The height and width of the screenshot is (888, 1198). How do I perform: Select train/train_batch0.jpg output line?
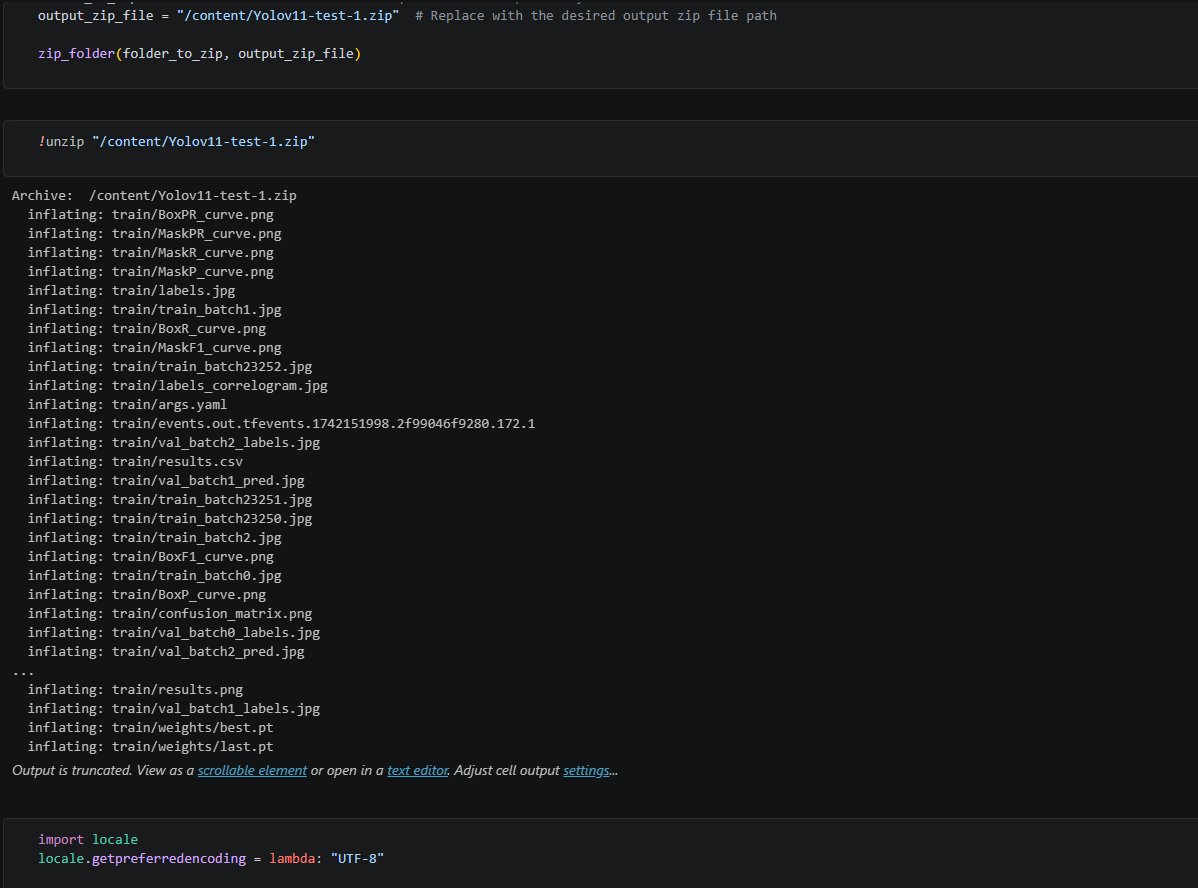(154, 575)
